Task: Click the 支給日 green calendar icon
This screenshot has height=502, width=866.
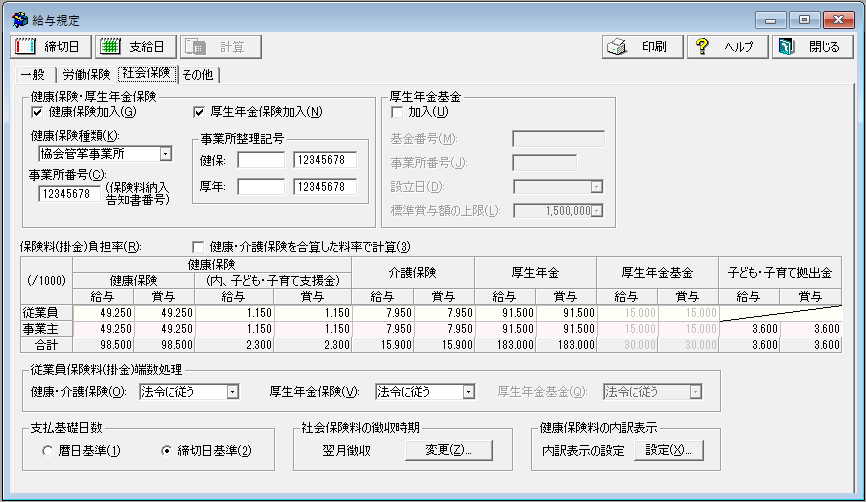Action: (112, 47)
